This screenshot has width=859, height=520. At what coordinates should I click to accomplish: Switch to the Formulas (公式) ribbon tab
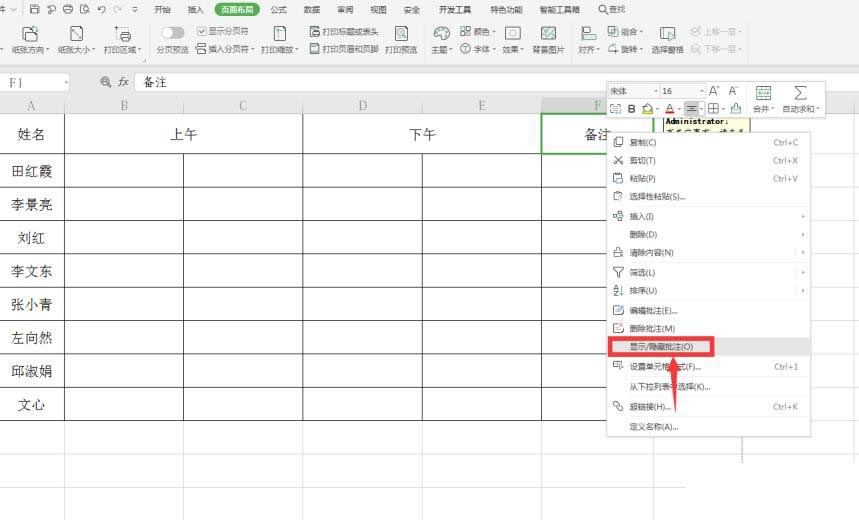point(278,9)
